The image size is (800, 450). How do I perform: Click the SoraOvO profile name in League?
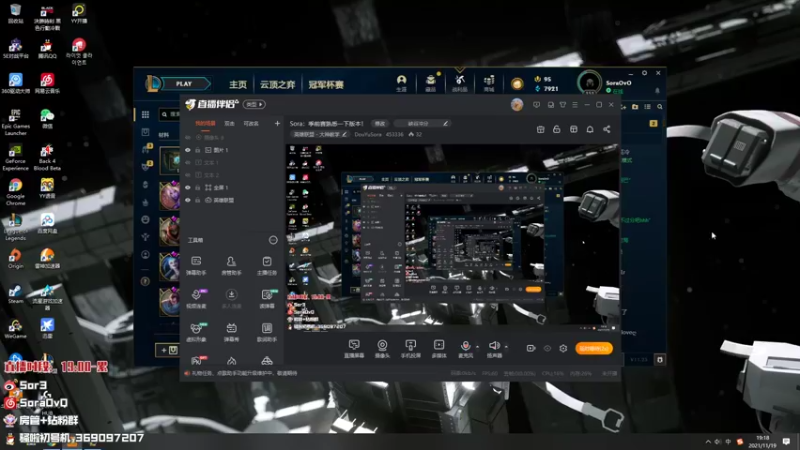pyautogui.click(x=618, y=83)
